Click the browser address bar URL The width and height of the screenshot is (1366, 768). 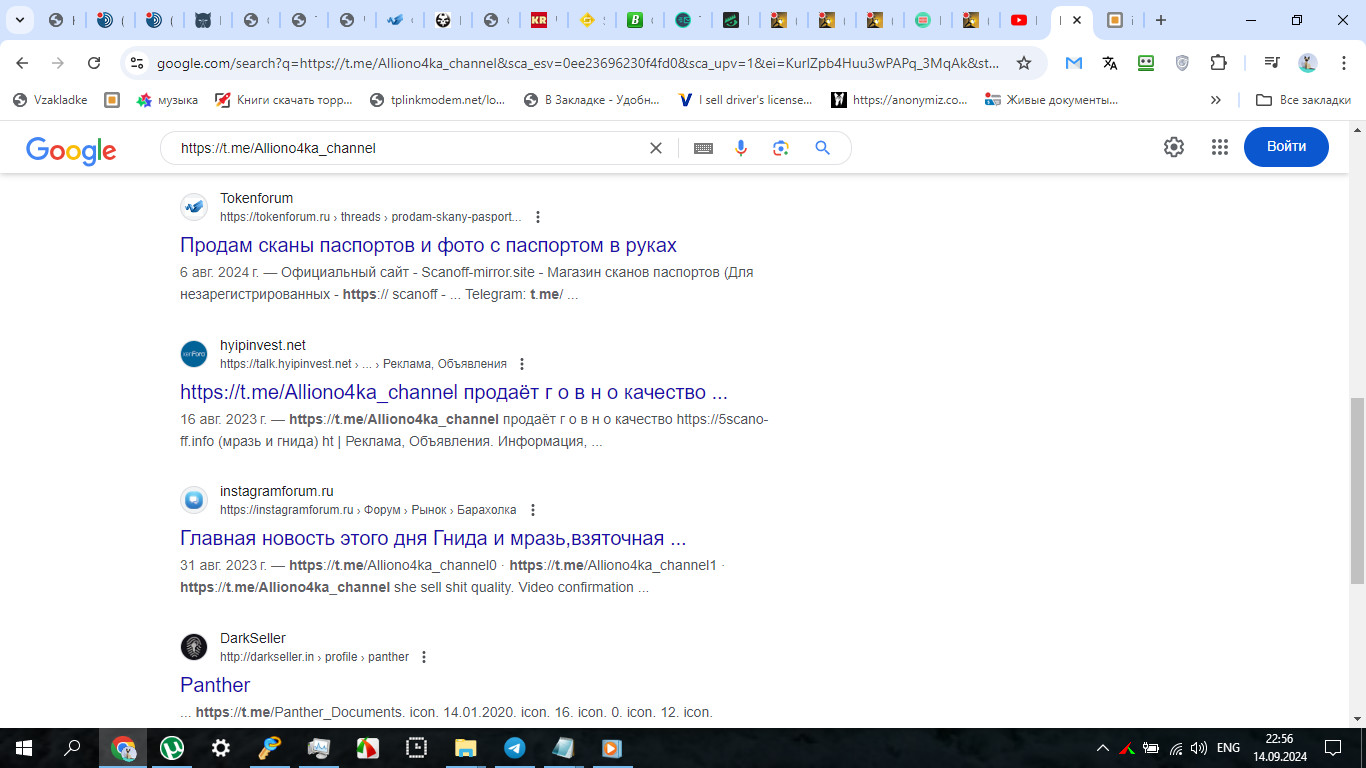tap(578, 63)
